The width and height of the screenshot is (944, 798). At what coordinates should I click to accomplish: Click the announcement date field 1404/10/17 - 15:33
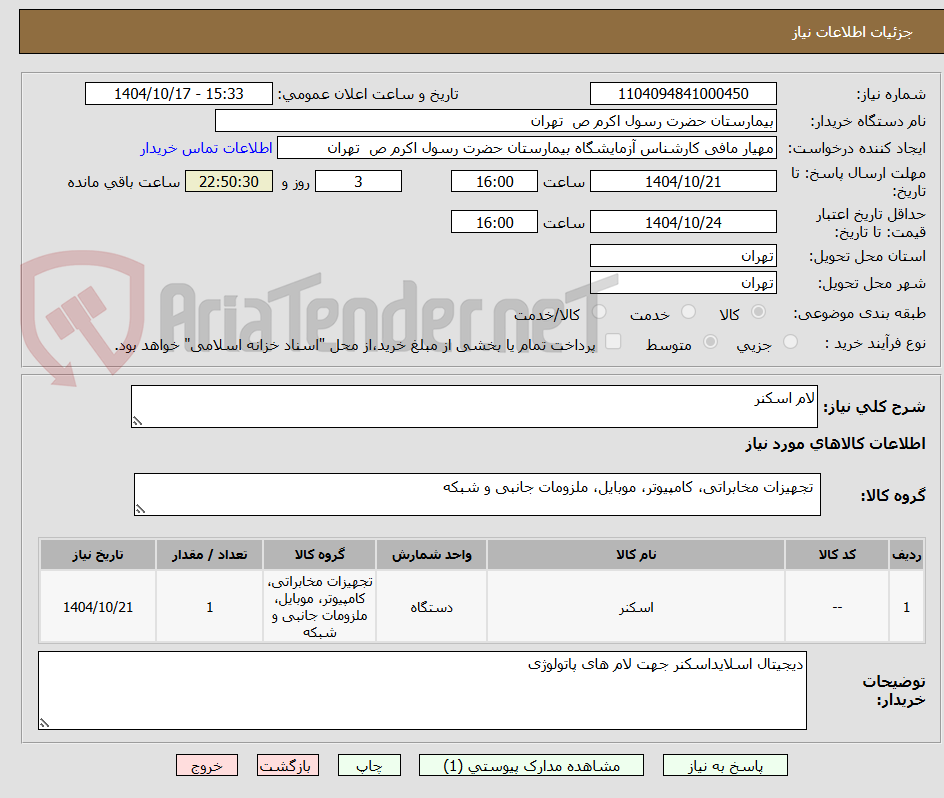click(x=179, y=94)
